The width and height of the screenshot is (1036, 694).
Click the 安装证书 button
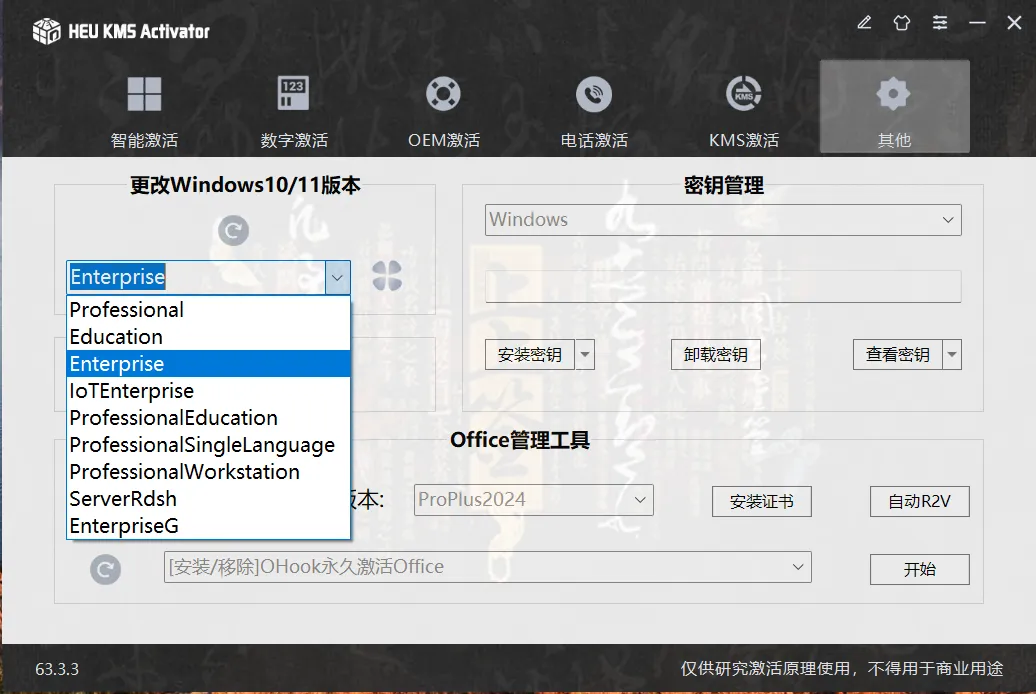pyautogui.click(x=762, y=502)
